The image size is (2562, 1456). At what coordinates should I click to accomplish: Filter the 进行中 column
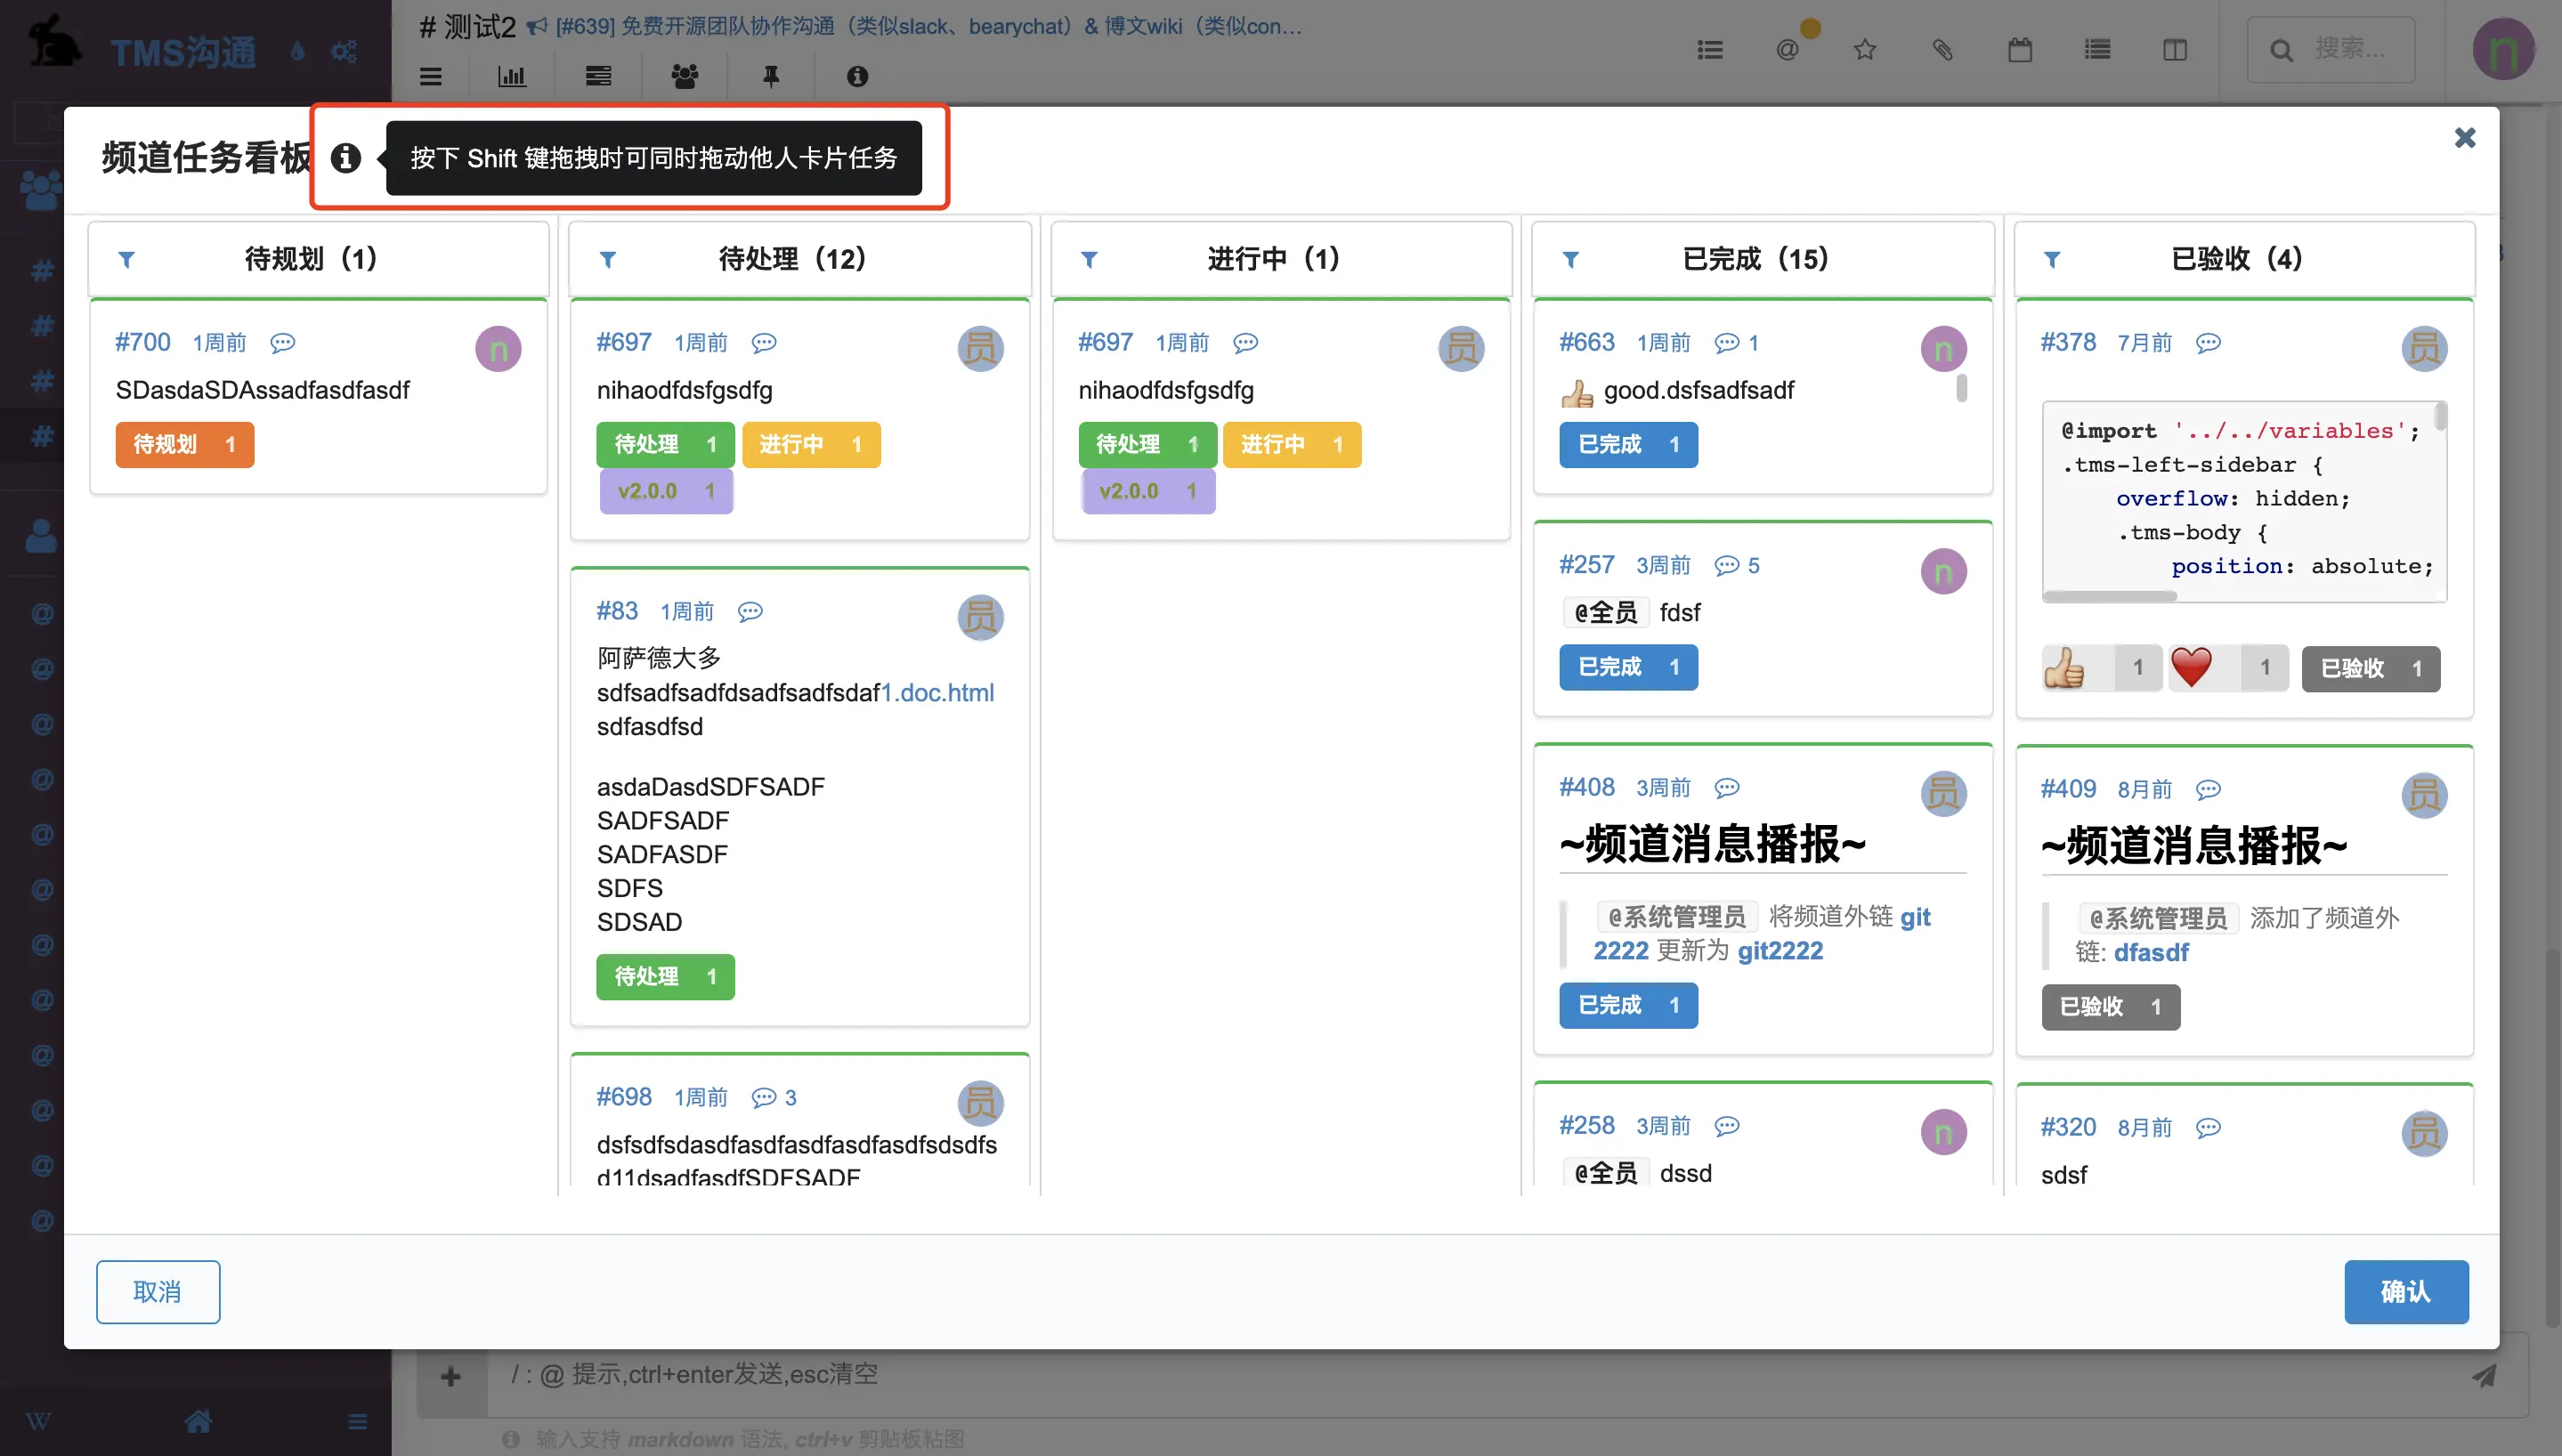pos(1090,260)
